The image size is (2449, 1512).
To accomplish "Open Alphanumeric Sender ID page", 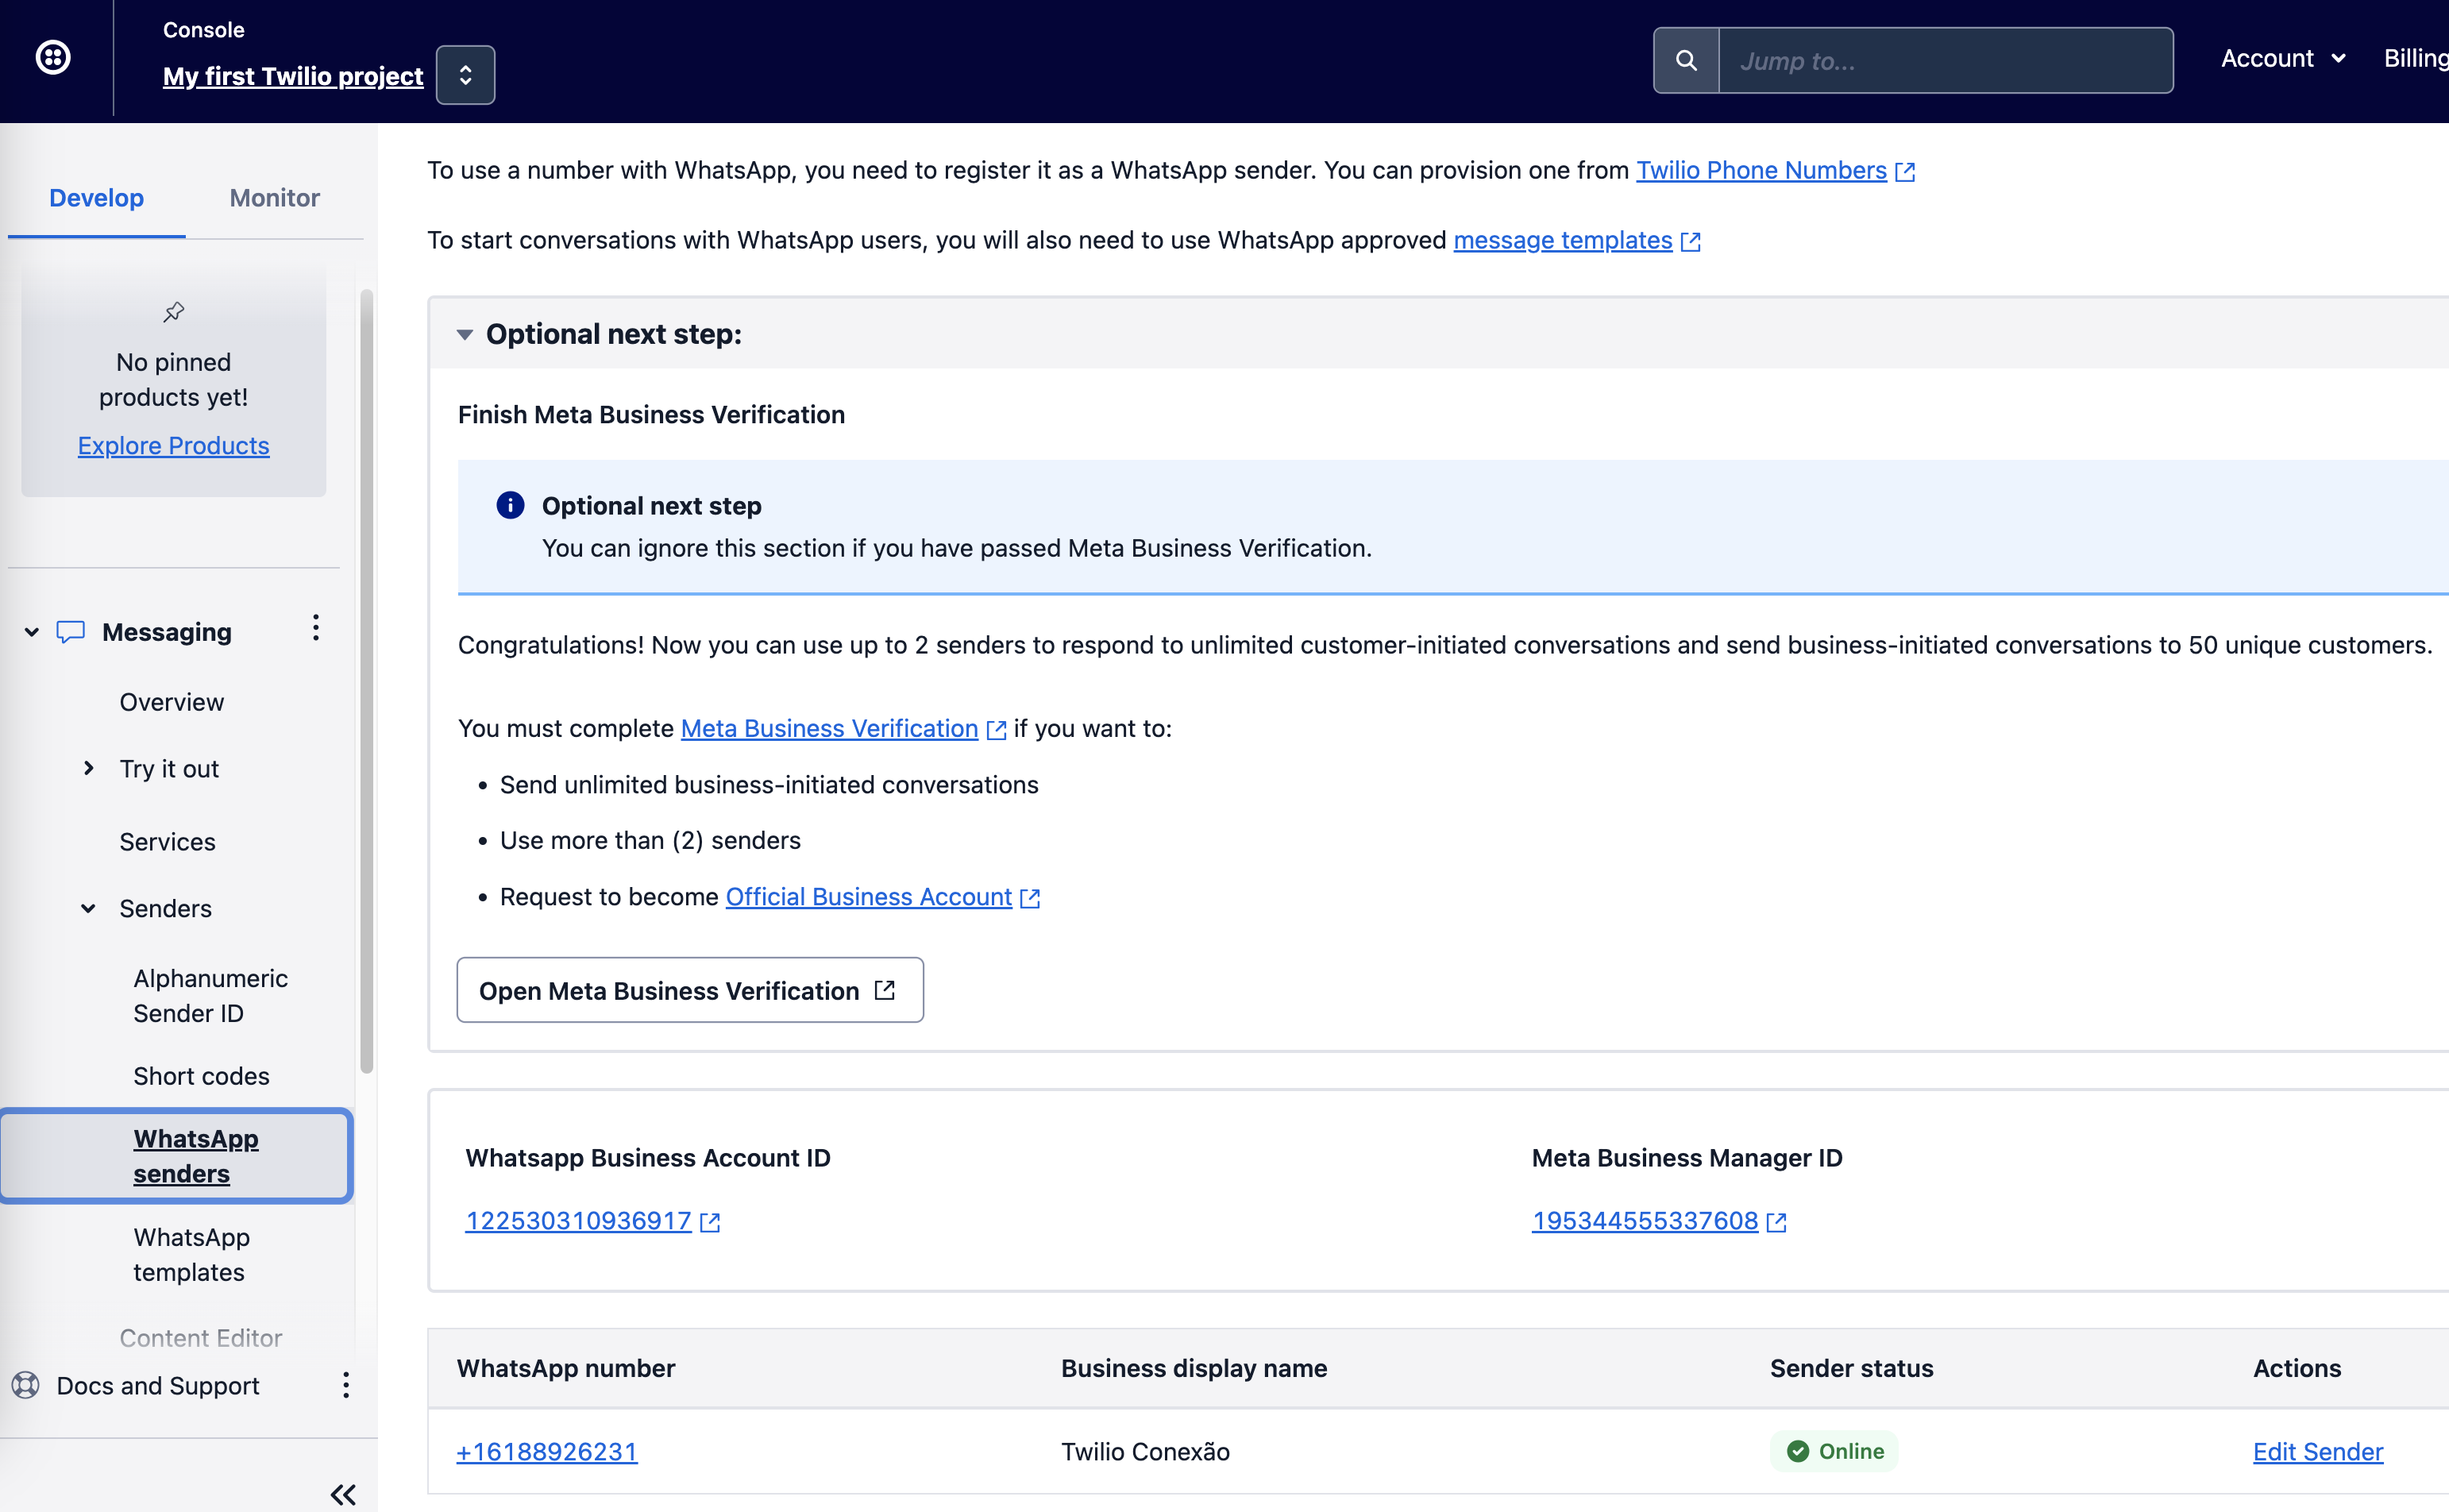I will click(211, 995).
